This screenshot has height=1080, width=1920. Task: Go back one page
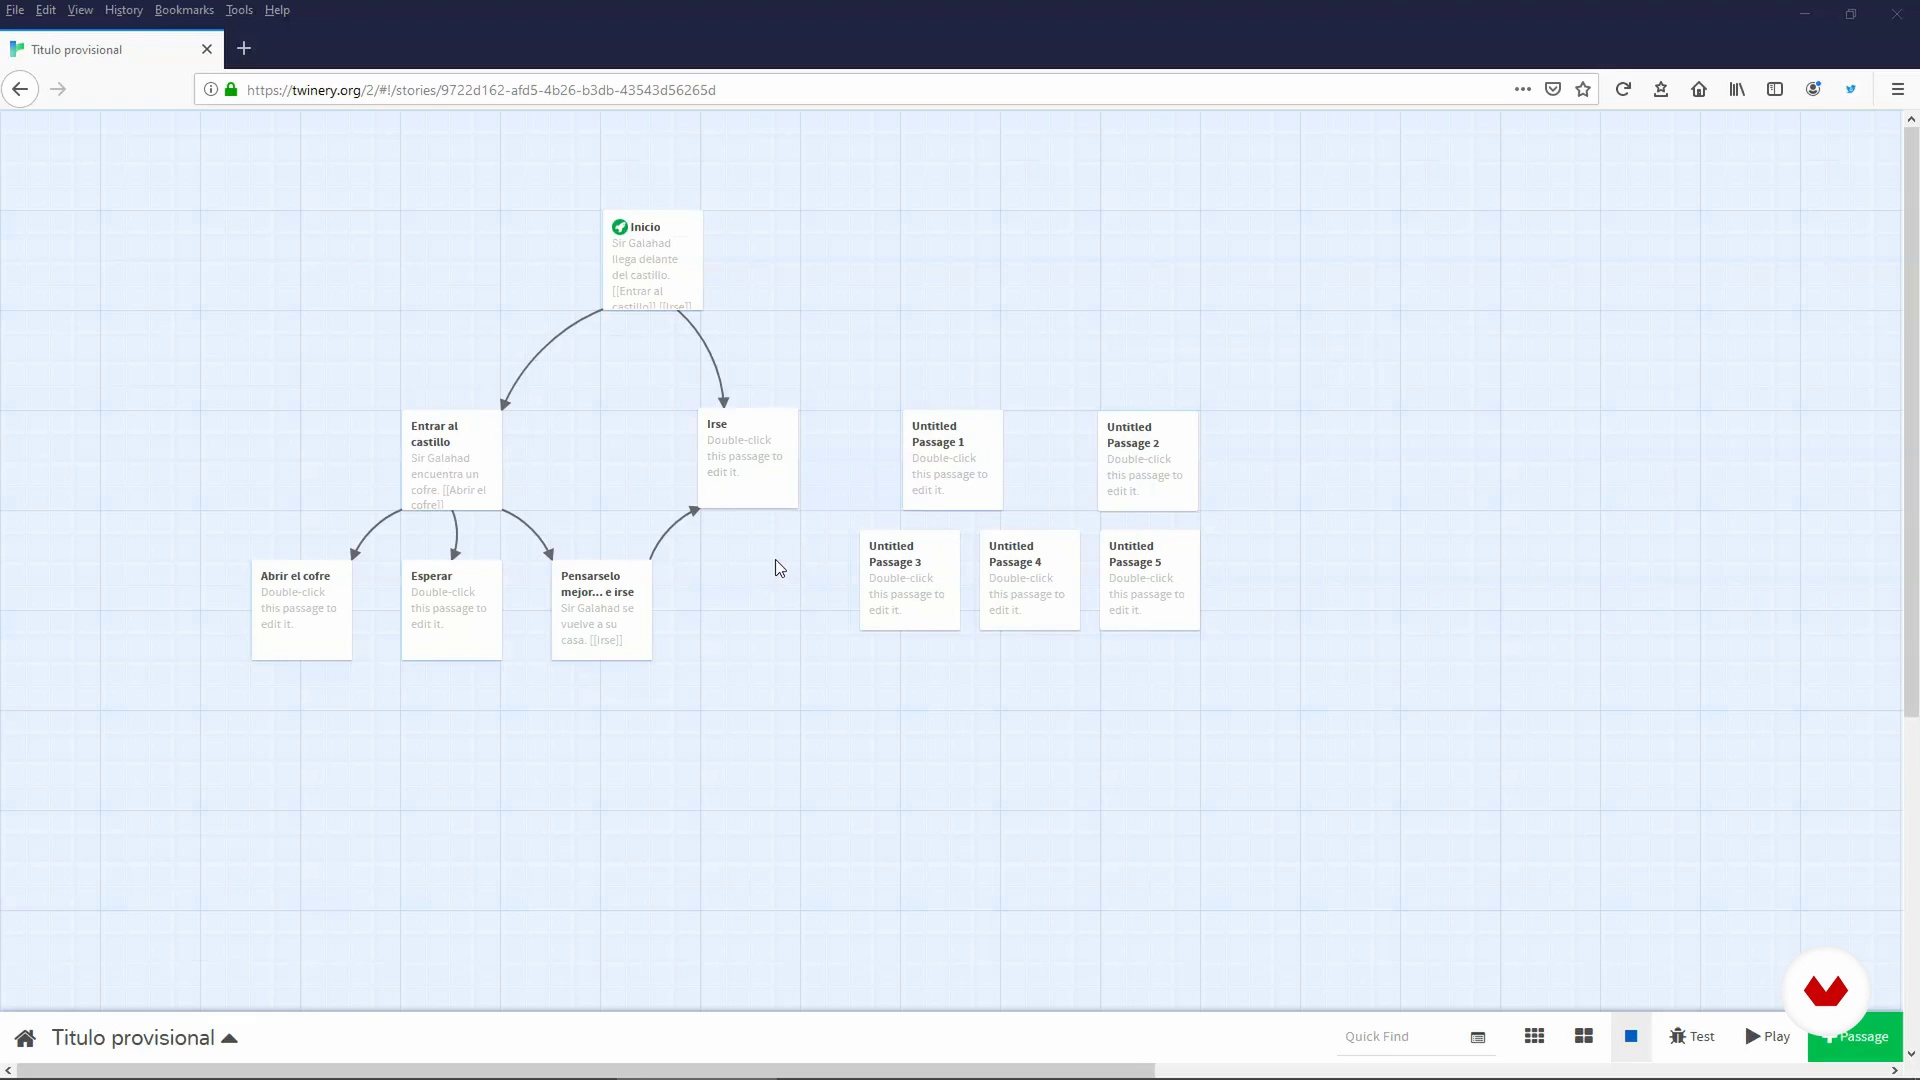coord(20,89)
